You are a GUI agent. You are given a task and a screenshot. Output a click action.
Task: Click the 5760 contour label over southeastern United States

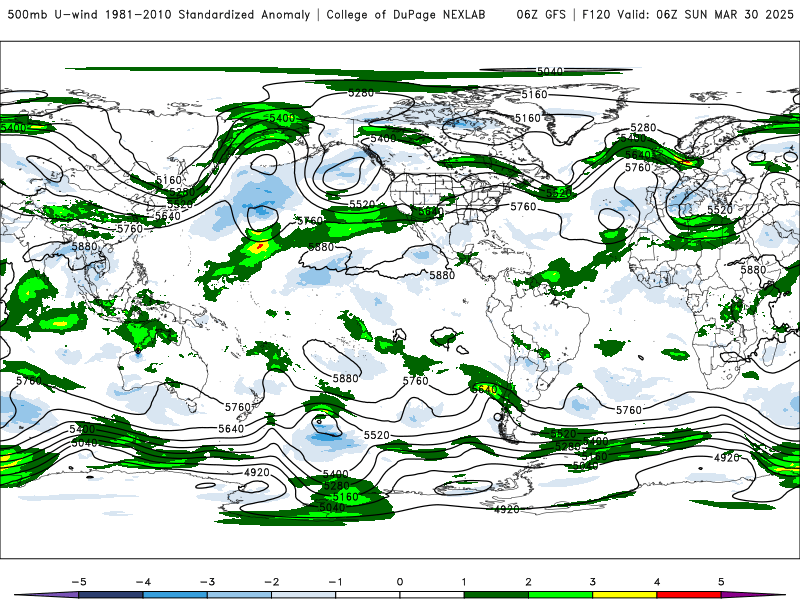coord(523,206)
